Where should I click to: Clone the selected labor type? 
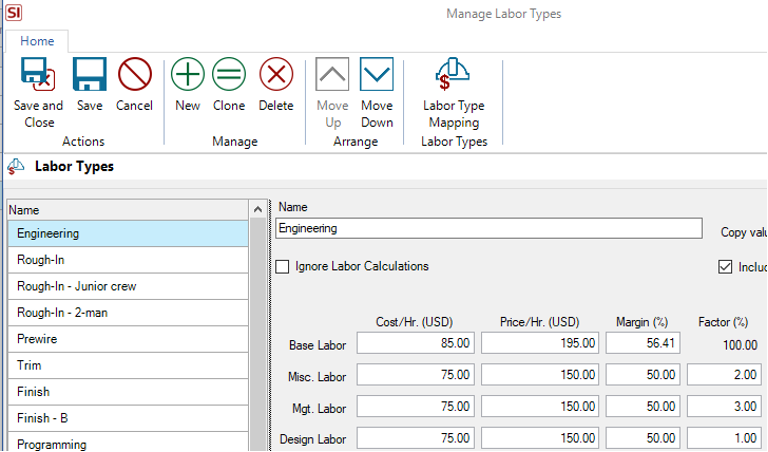229,74
